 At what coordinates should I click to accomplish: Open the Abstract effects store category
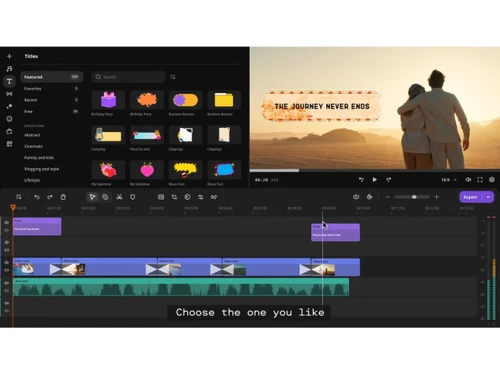click(x=32, y=135)
